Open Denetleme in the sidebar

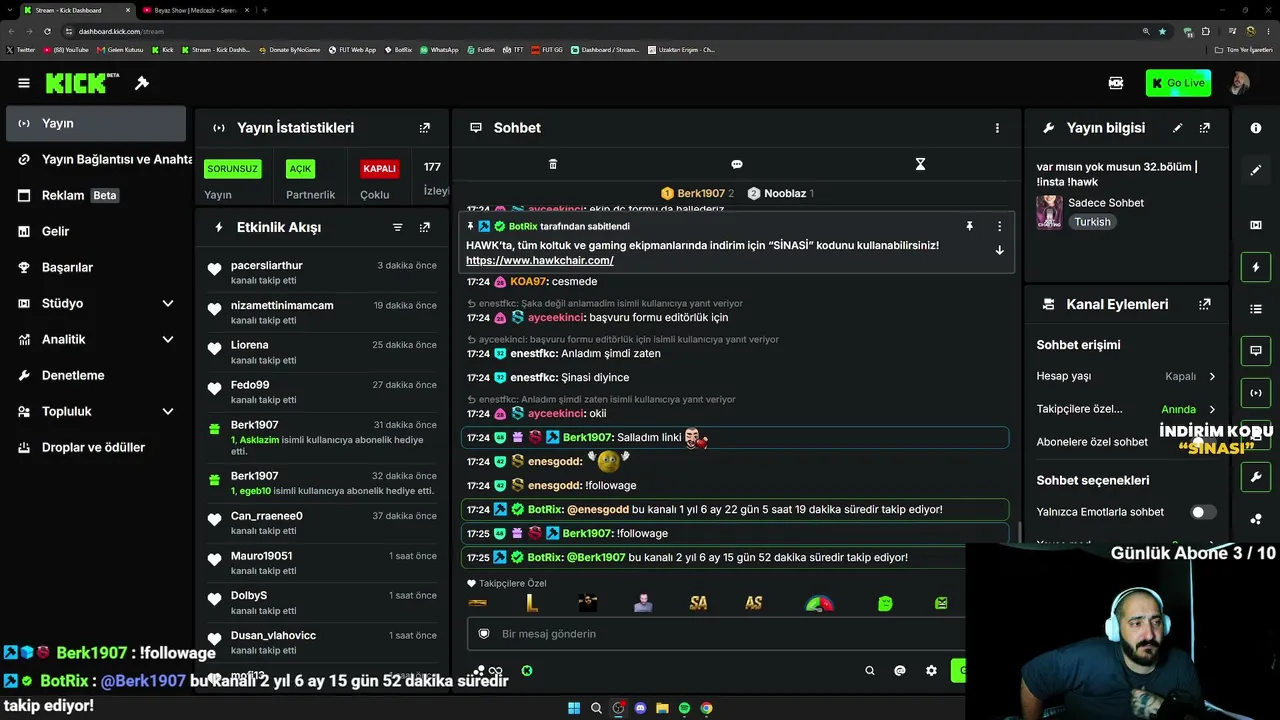point(96,376)
